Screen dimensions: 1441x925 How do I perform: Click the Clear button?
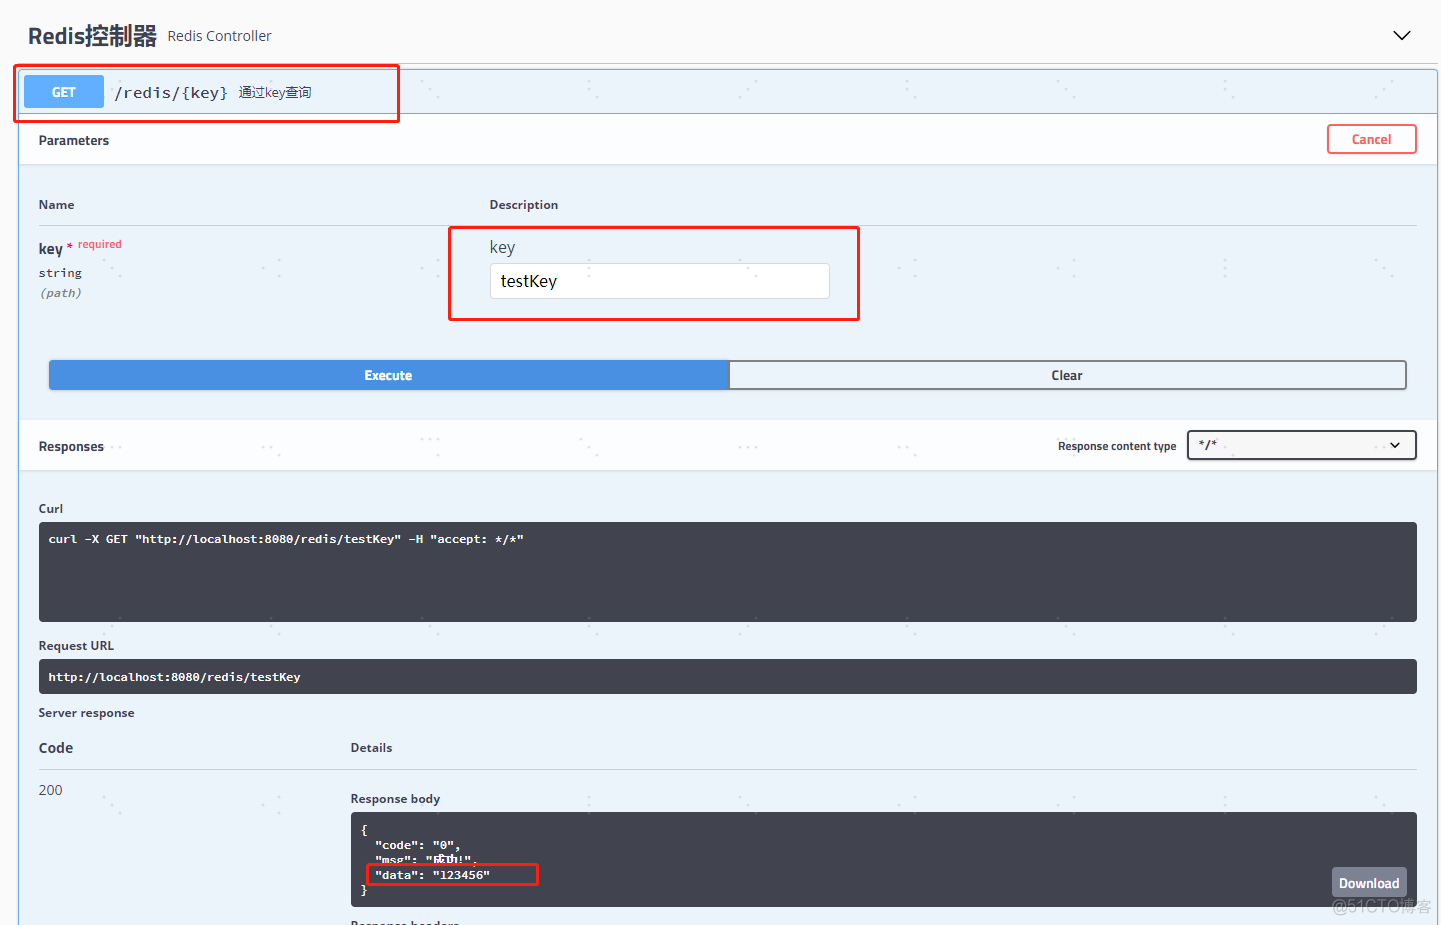(x=1067, y=375)
